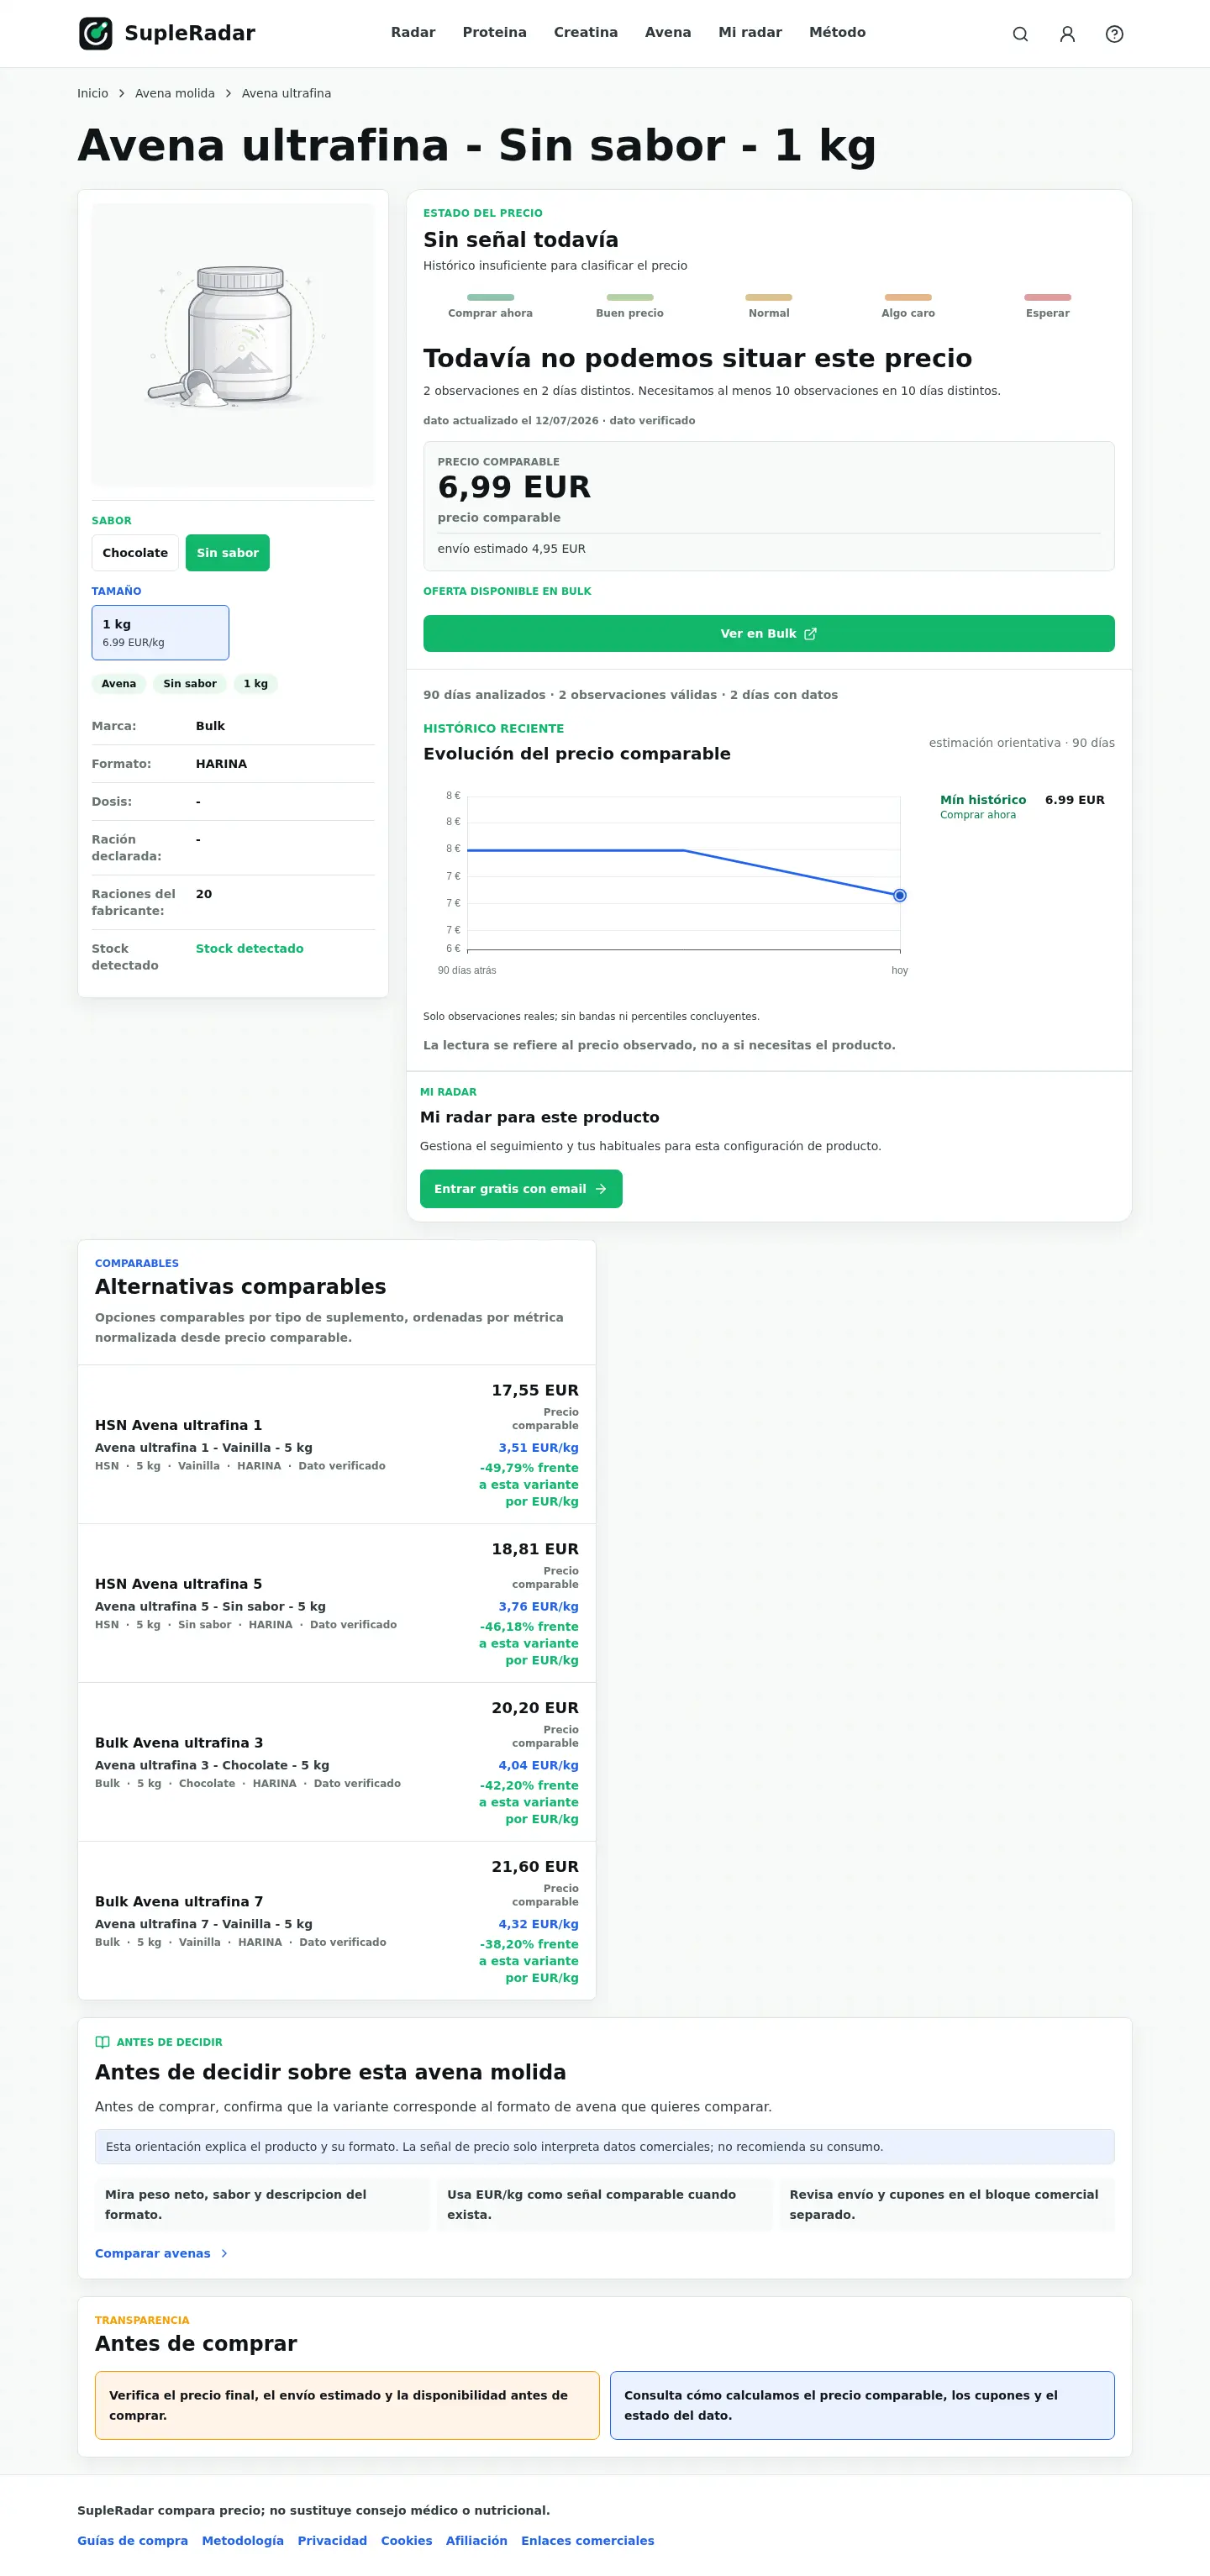This screenshot has height=2576, width=1210.
Task: Go to Inicio breadcrumb link
Action: (93, 93)
